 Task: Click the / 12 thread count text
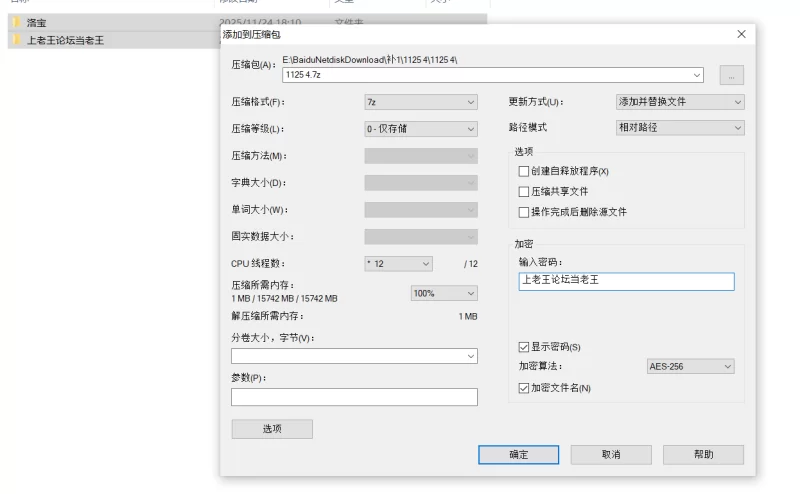(x=471, y=264)
